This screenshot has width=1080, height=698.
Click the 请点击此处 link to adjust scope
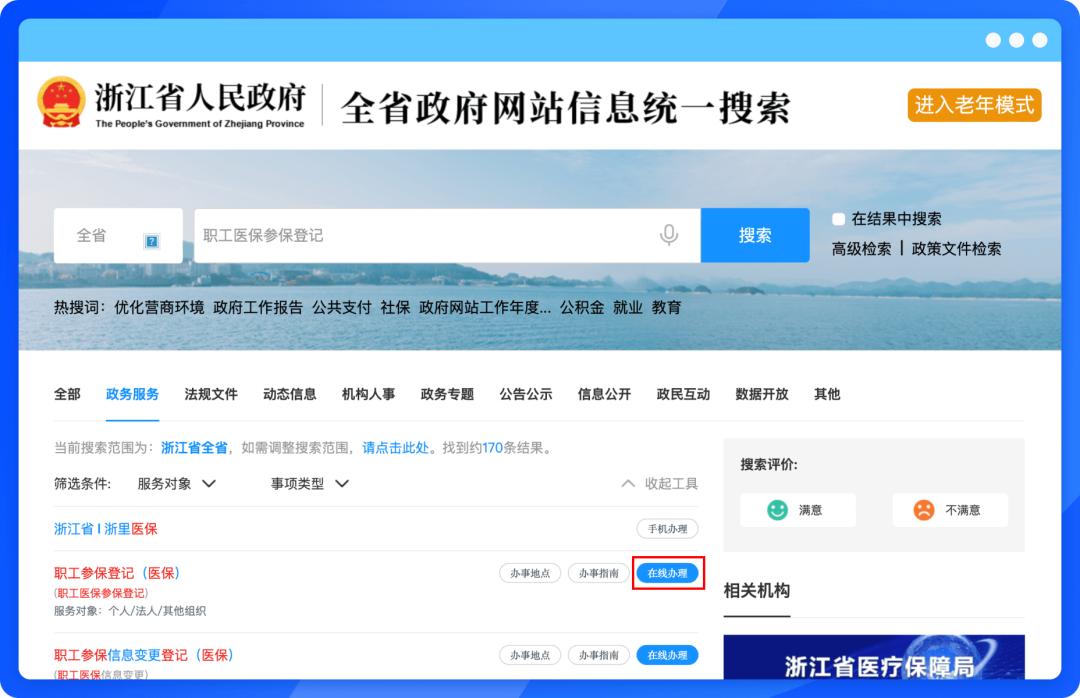tap(395, 448)
